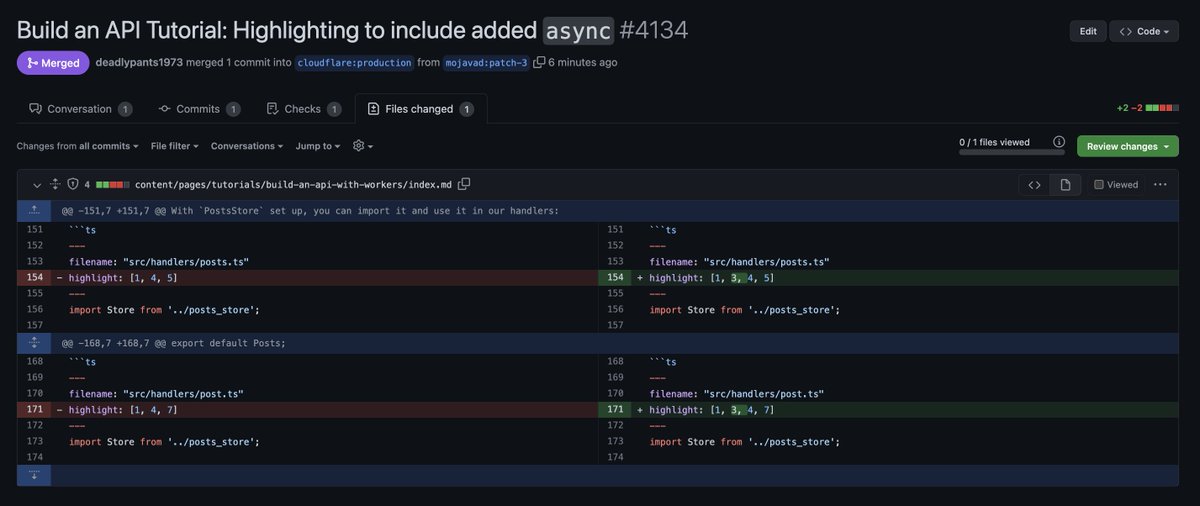This screenshot has width=1200, height=506.
Task: Open the Code dropdown button
Action: coord(1145,31)
